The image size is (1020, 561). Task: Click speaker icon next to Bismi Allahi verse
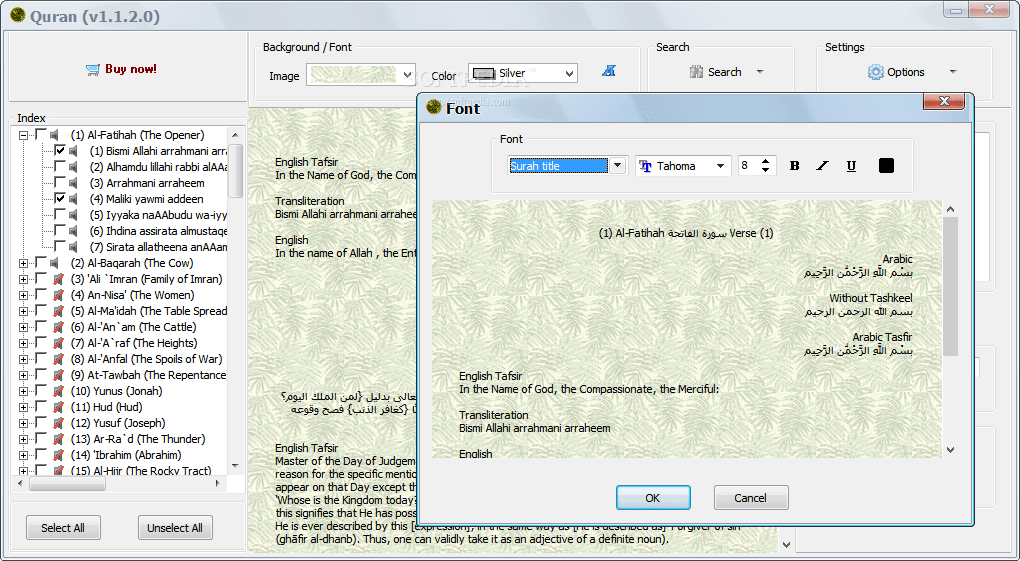pyautogui.click(x=74, y=151)
